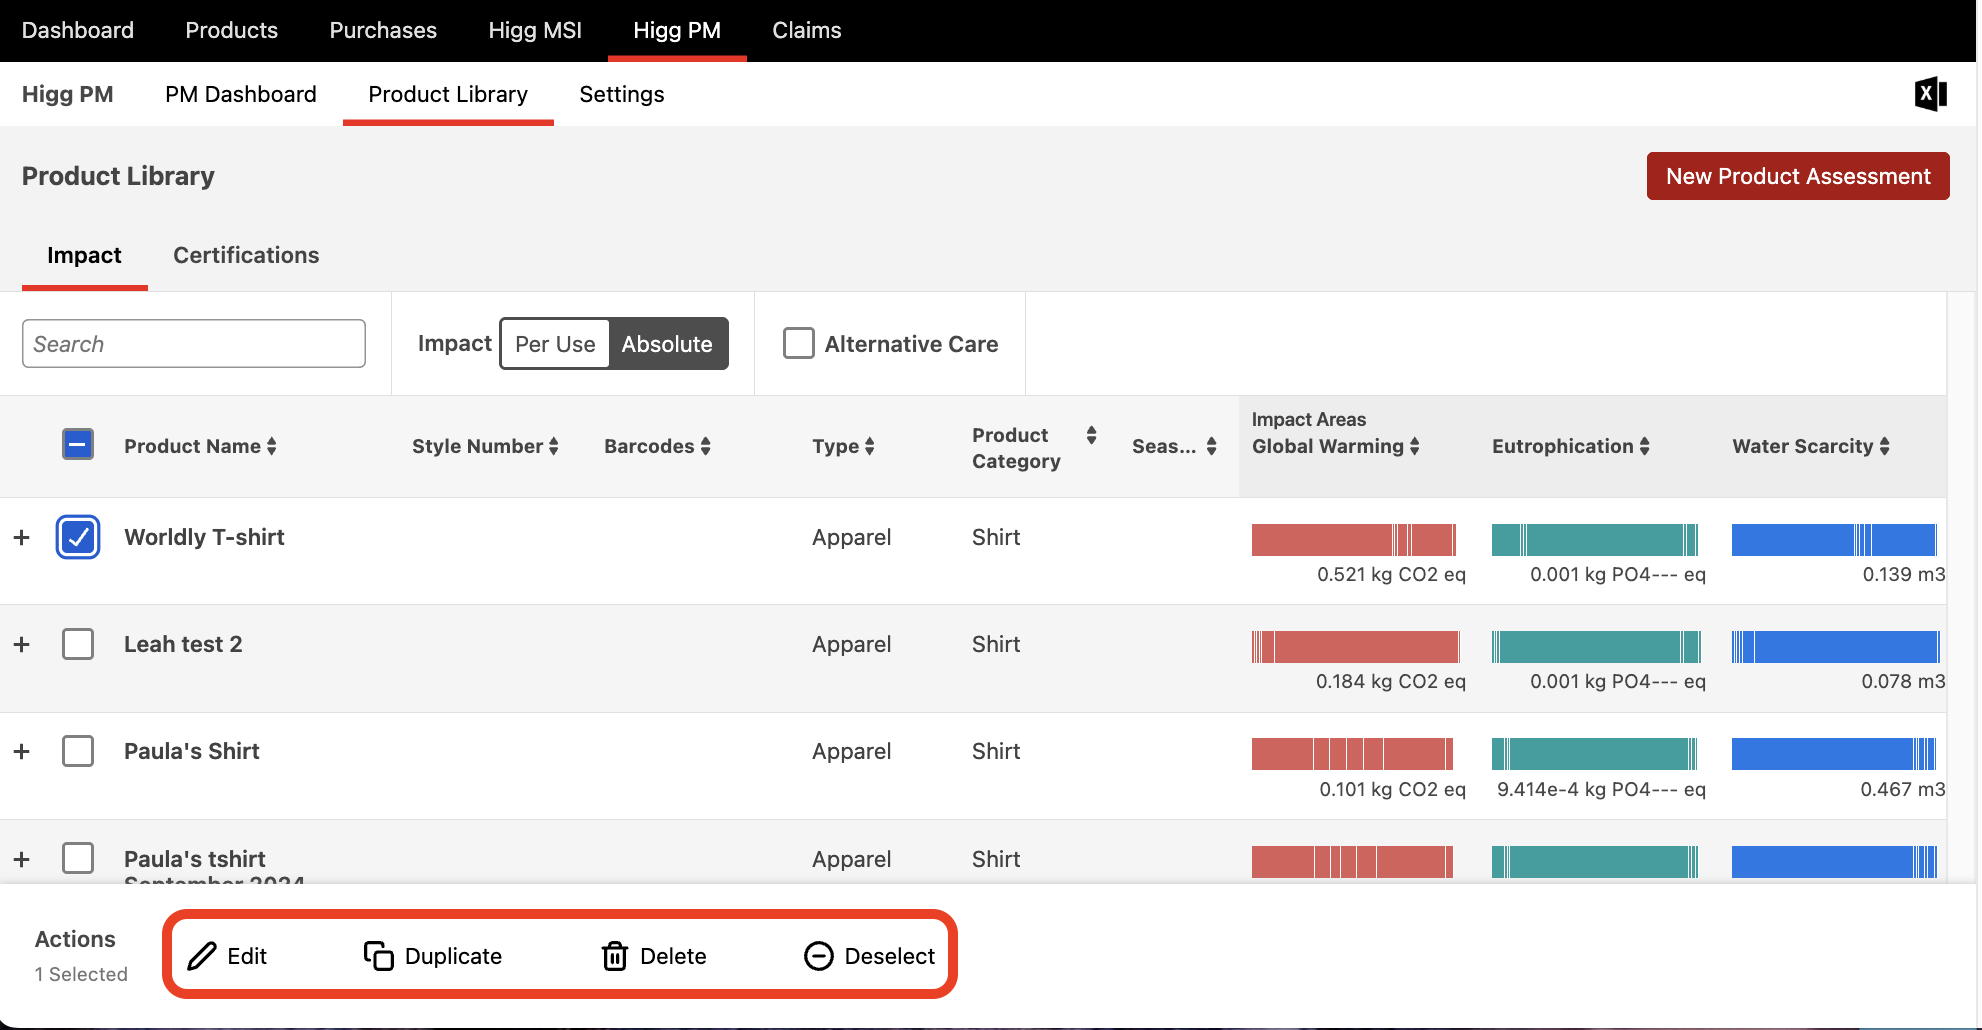This screenshot has height=1030, width=1982.
Task: Select the Impact tab
Action: click(x=84, y=255)
